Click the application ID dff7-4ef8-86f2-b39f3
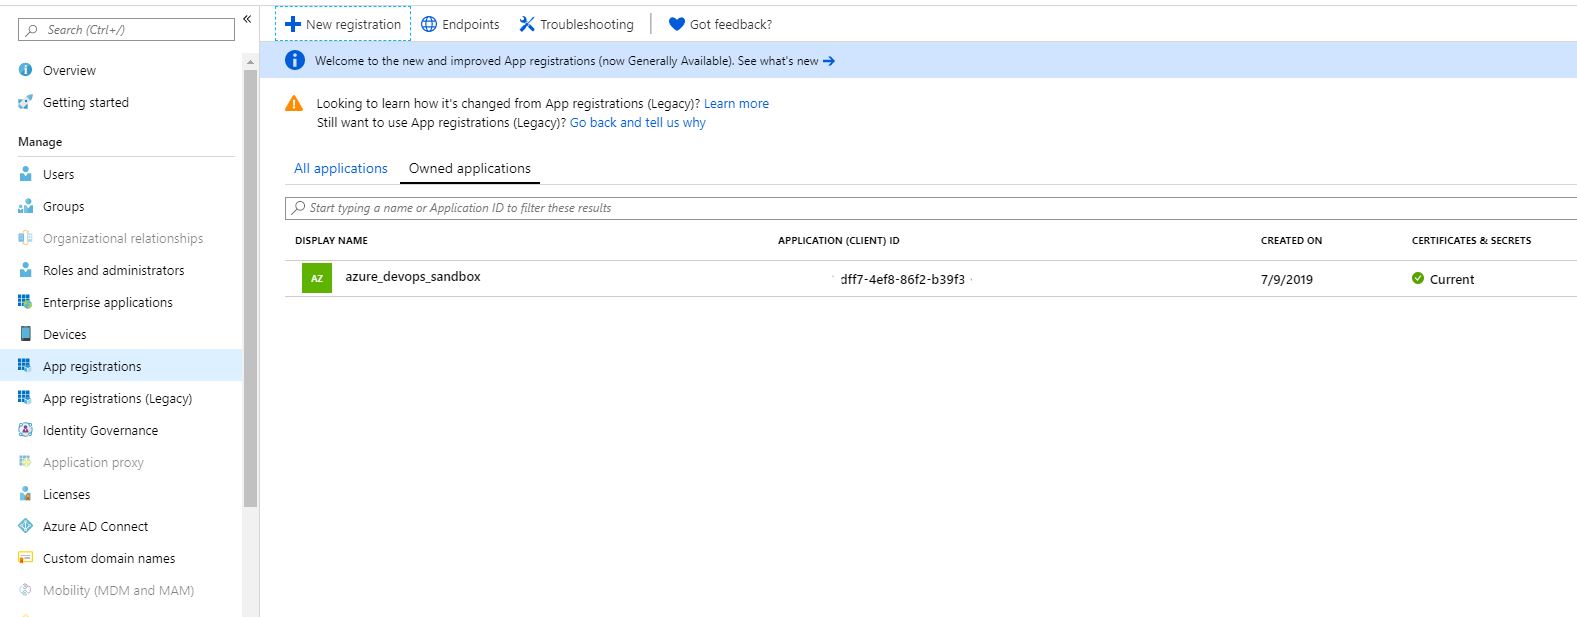The width and height of the screenshot is (1577, 617). 903,279
